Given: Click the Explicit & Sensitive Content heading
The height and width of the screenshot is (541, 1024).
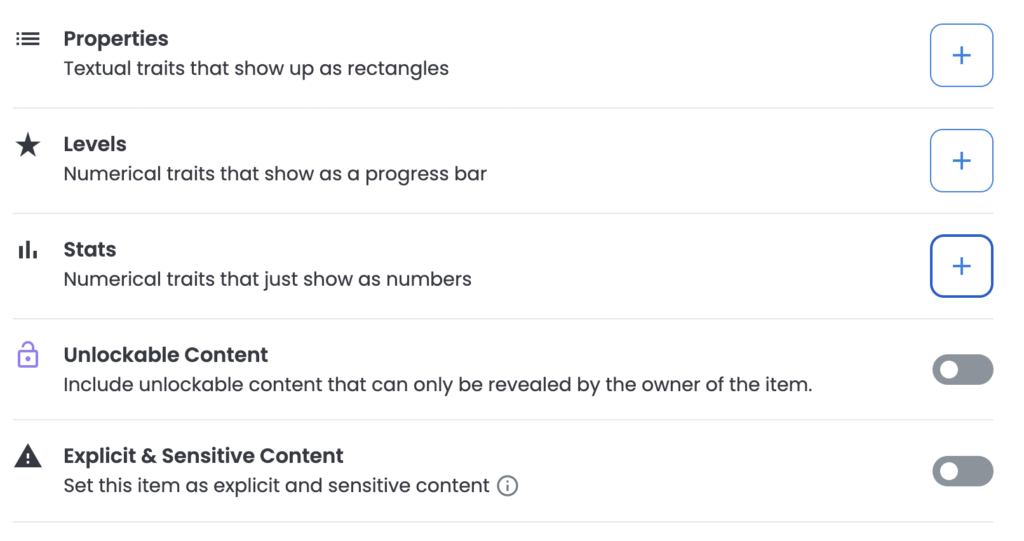Looking at the screenshot, I should [x=203, y=456].
